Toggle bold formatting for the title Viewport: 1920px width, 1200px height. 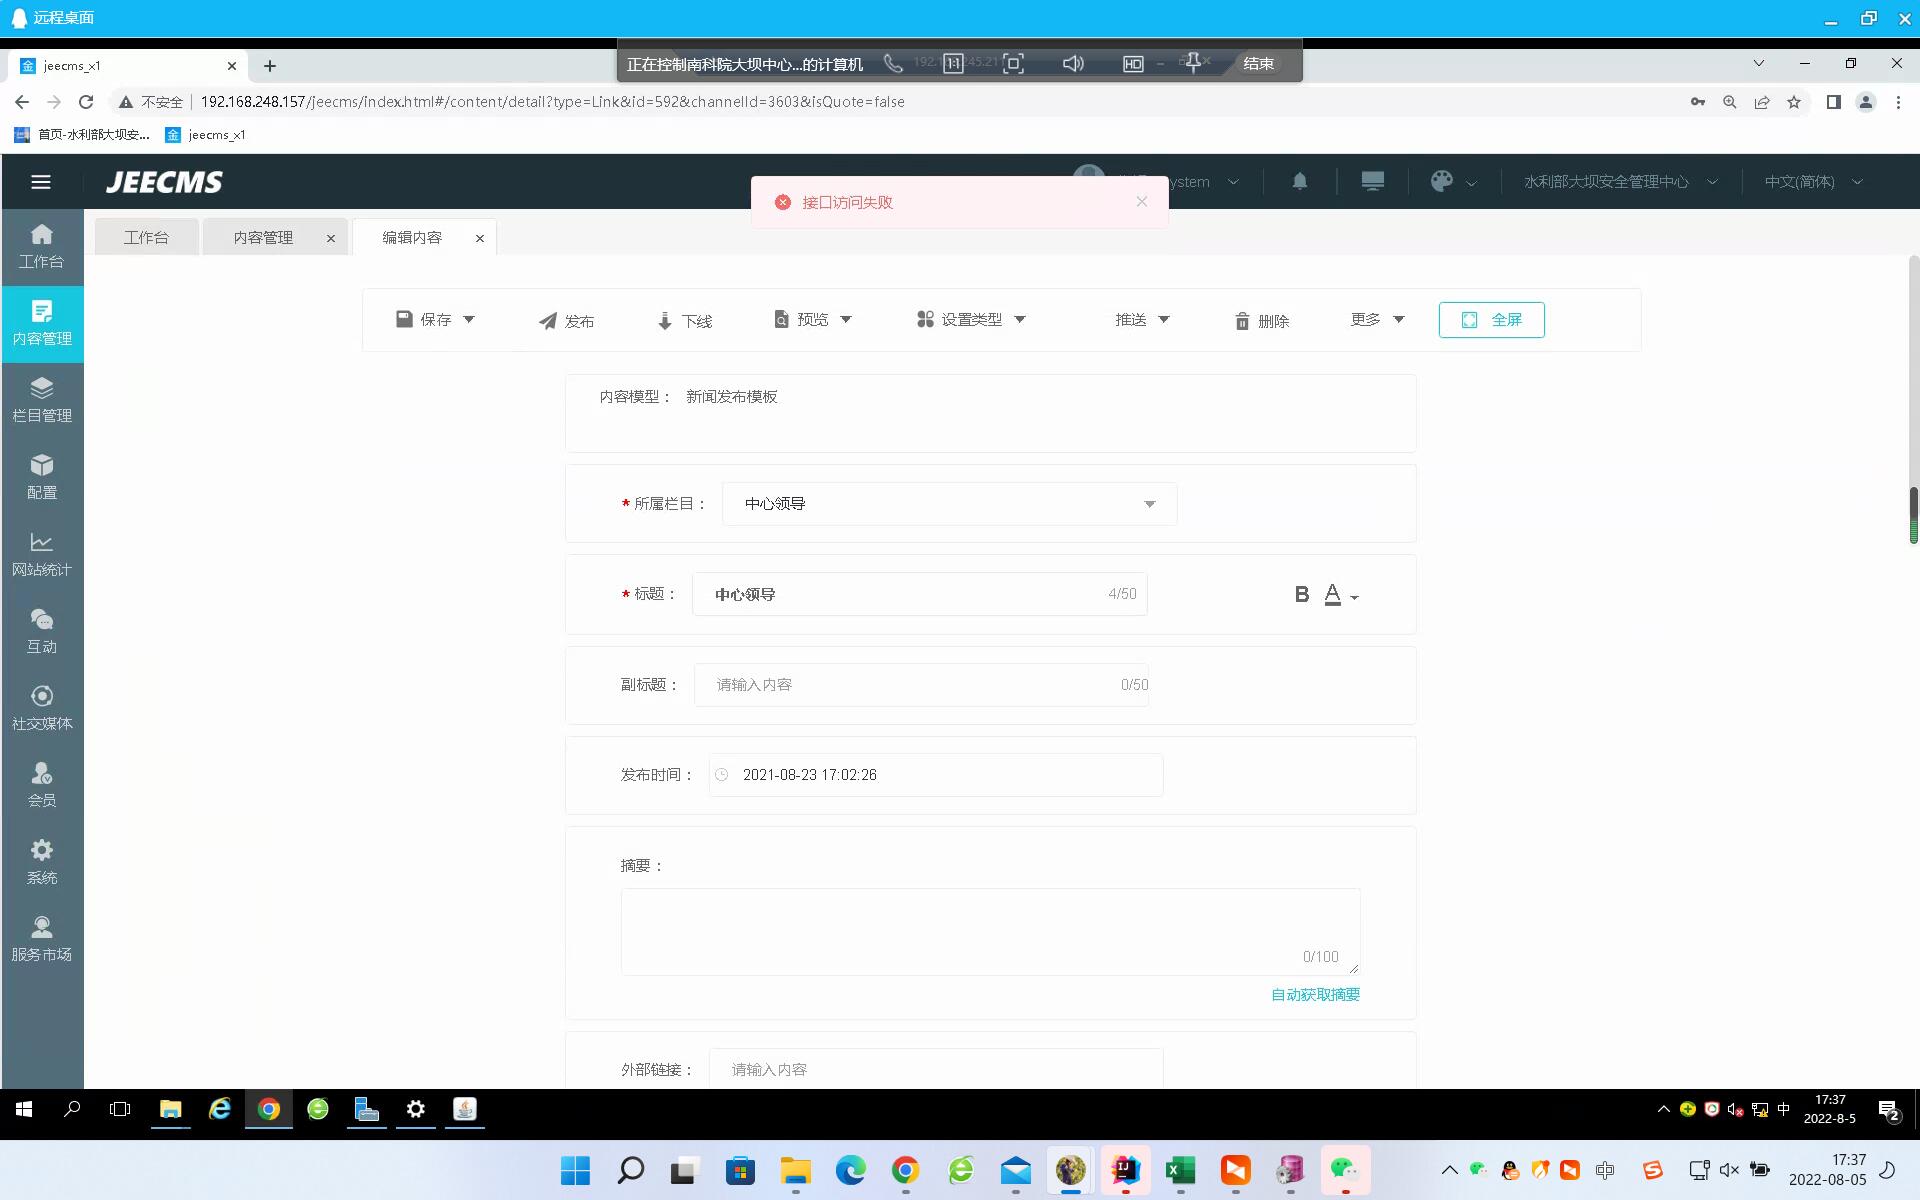[1301, 595]
